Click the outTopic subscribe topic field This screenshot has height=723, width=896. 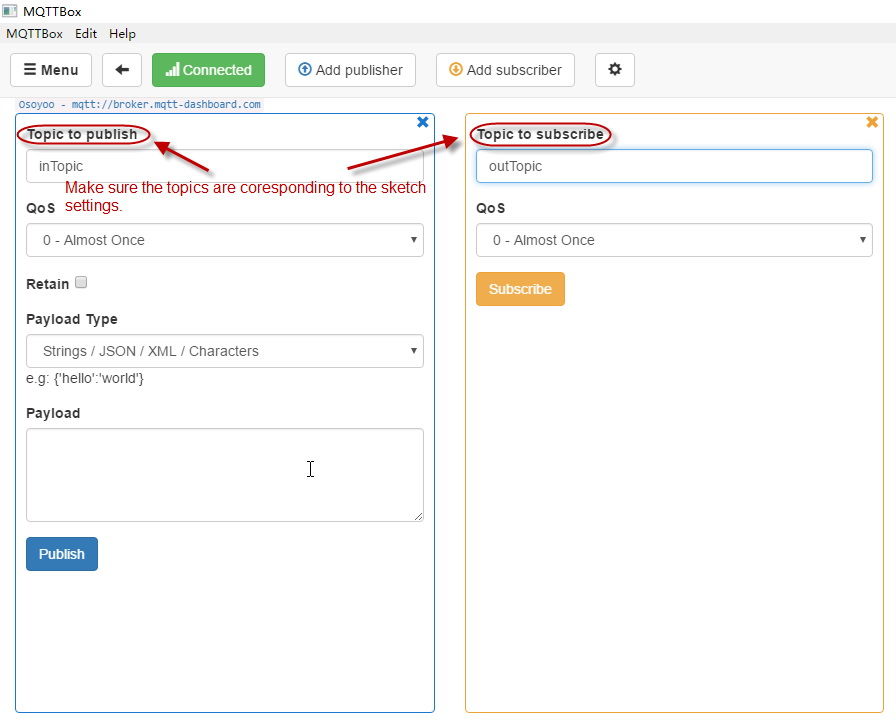point(674,166)
